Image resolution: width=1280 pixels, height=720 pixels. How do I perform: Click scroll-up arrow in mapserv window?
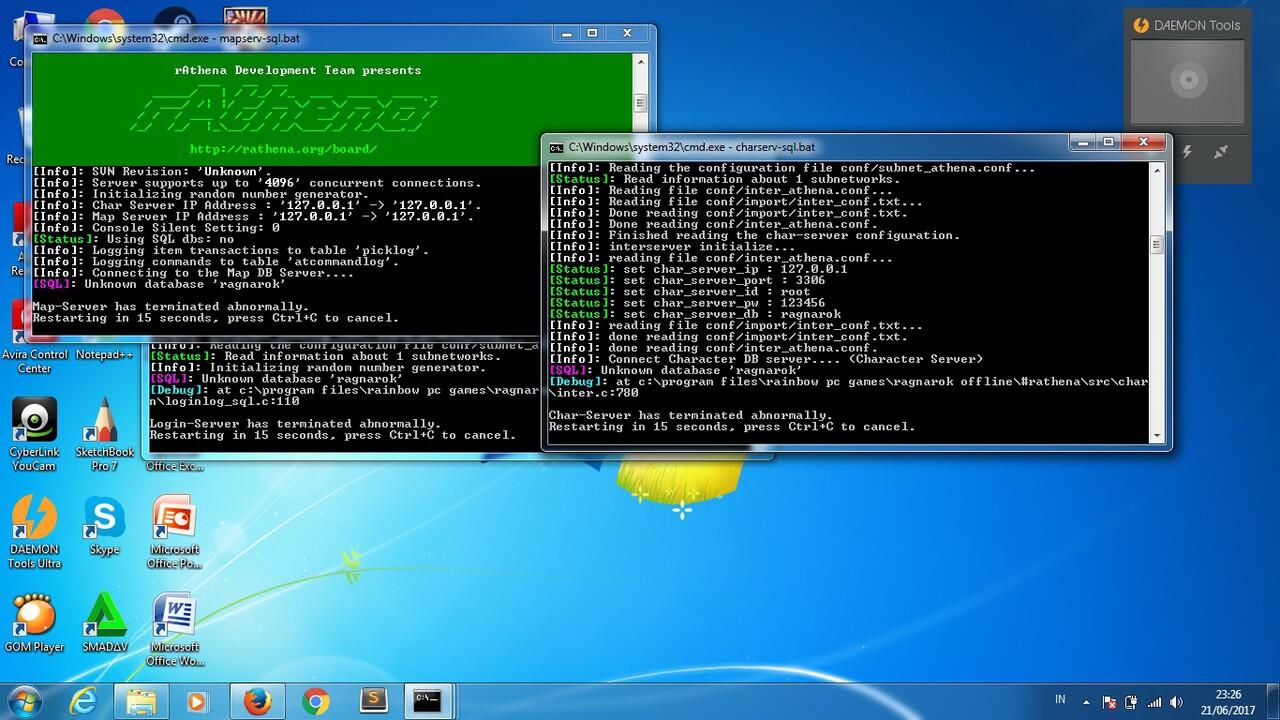coord(640,61)
